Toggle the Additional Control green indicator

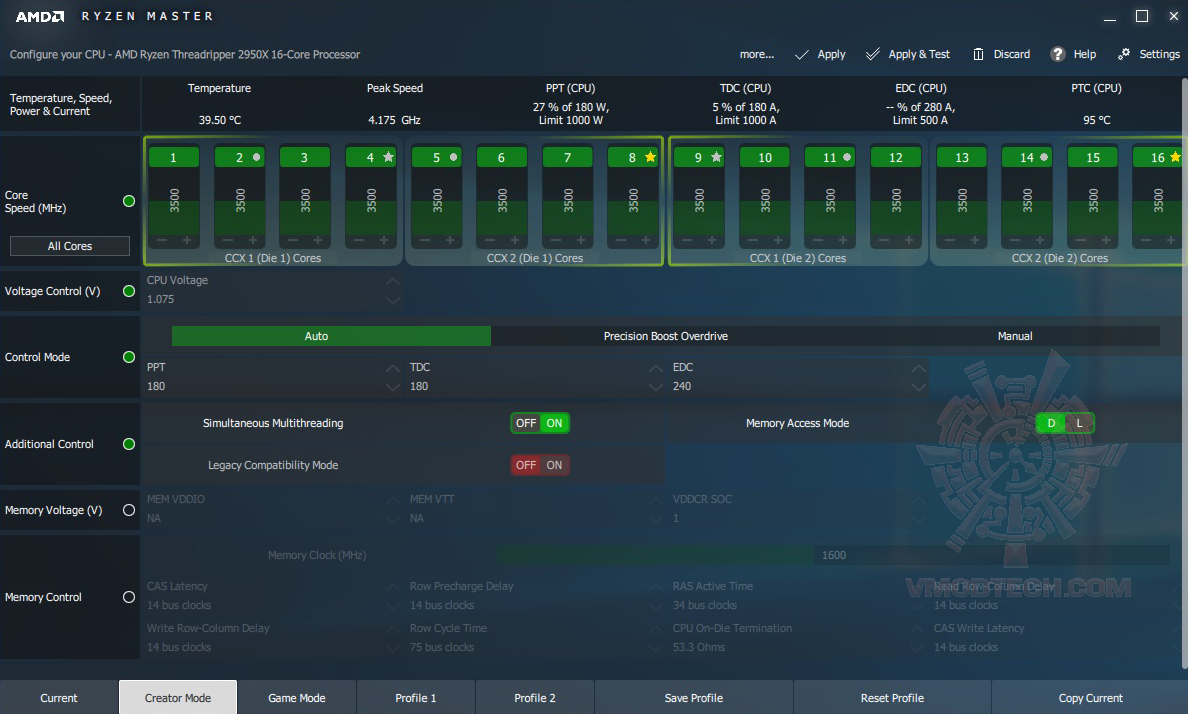(129, 444)
